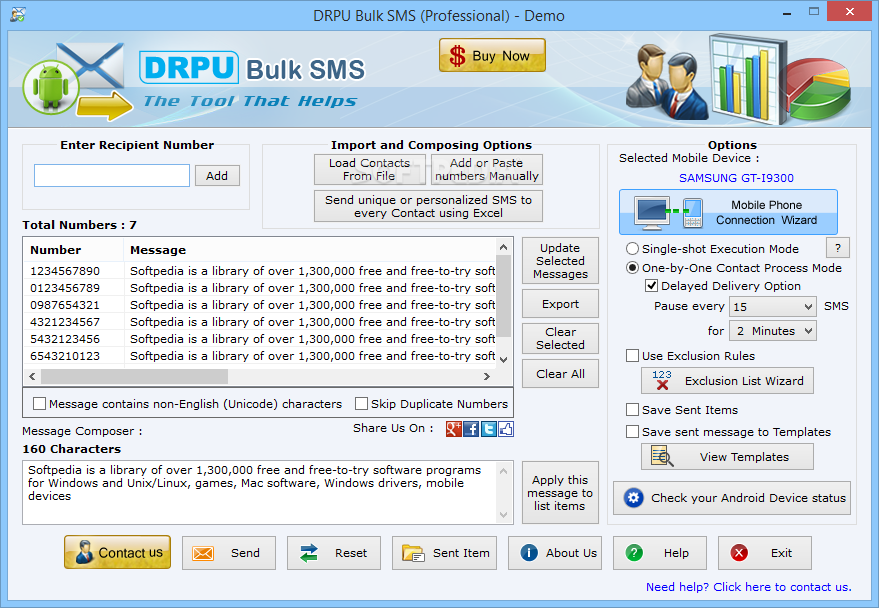The height and width of the screenshot is (608, 879).
Task: Open the 2 Minutes duration dropdown
Action: coord(773,331)
